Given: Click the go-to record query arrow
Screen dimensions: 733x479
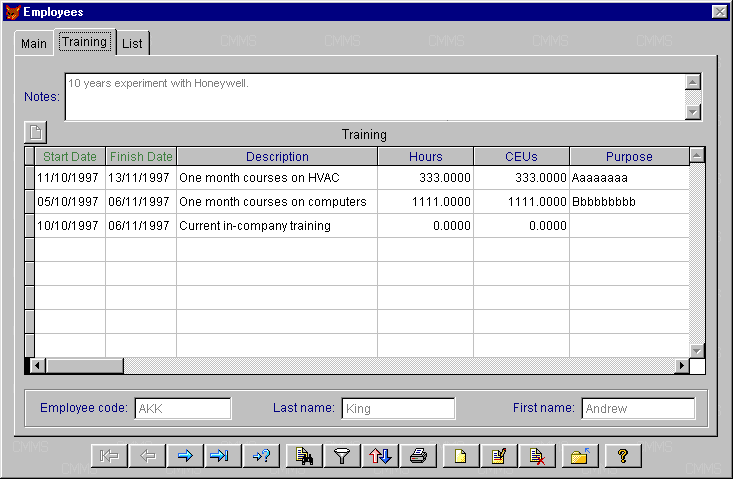Looking at the screenshot, I should coord(258,456).
